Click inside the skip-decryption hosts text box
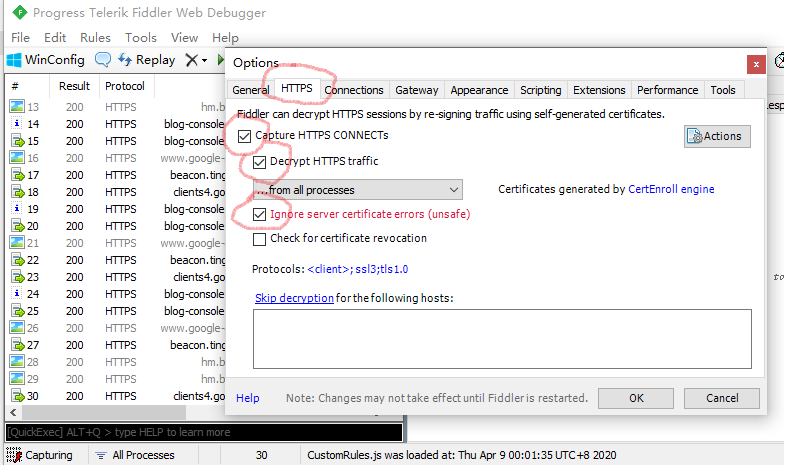 (502, 339)
